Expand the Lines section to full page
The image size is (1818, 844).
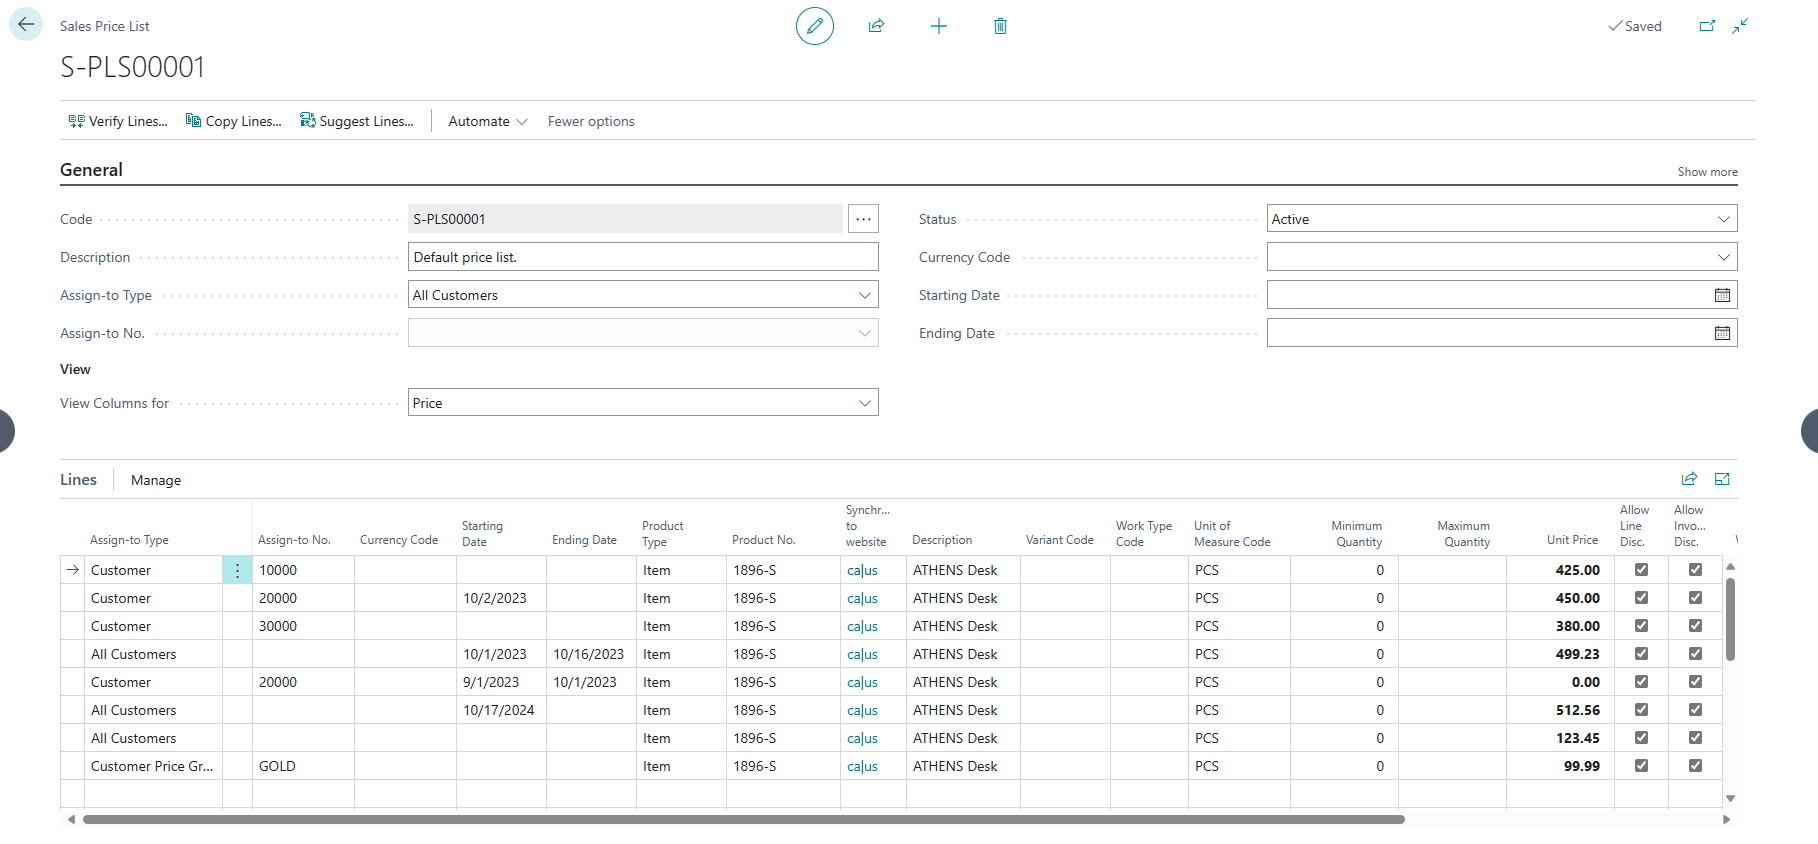point(1722,479)
